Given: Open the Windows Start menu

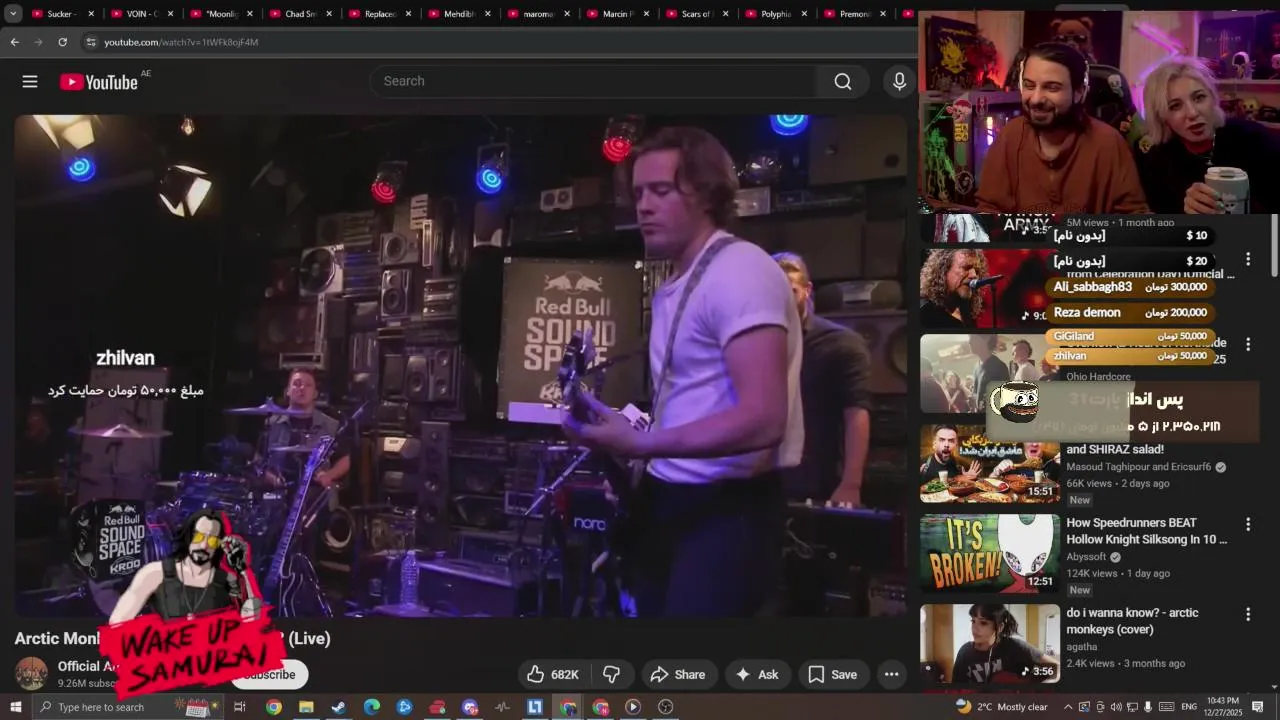Looking at the screenshot, I should point(15,707).
